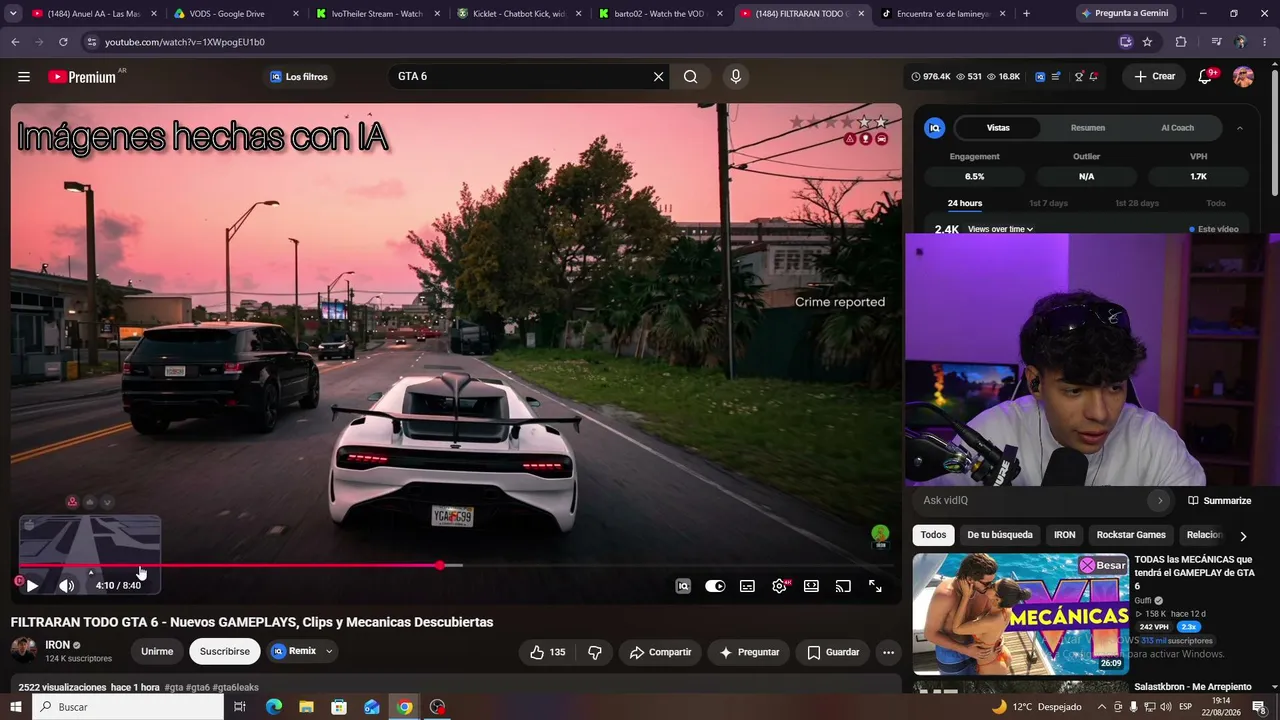Image resolution: width=1280 pixels, height=720 pixels.
Task: Switch player to theater mode
Action: [x=811, y=586]
